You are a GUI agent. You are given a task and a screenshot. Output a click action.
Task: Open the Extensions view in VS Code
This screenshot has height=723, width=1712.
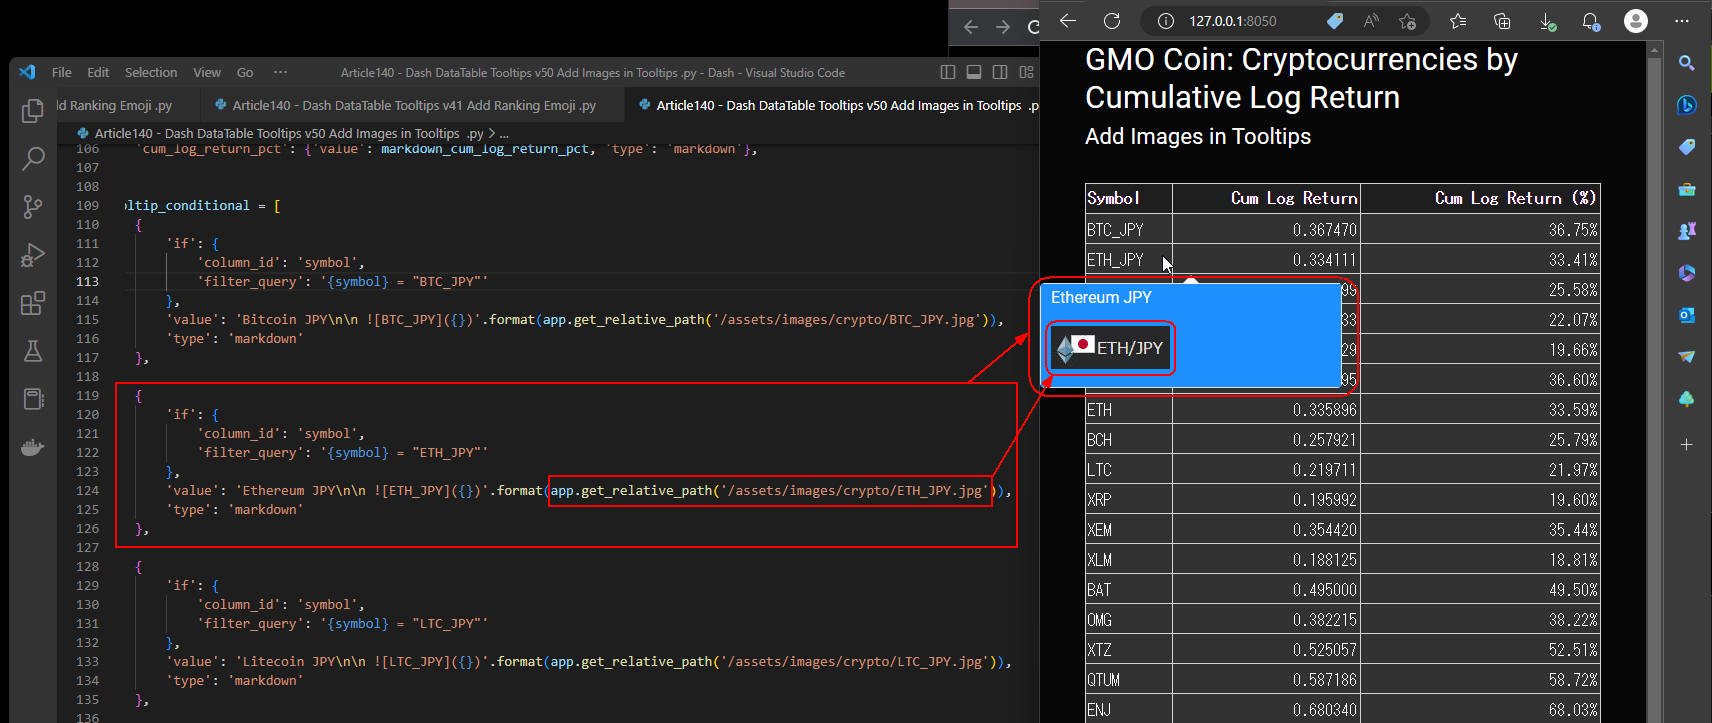[33, 303]
